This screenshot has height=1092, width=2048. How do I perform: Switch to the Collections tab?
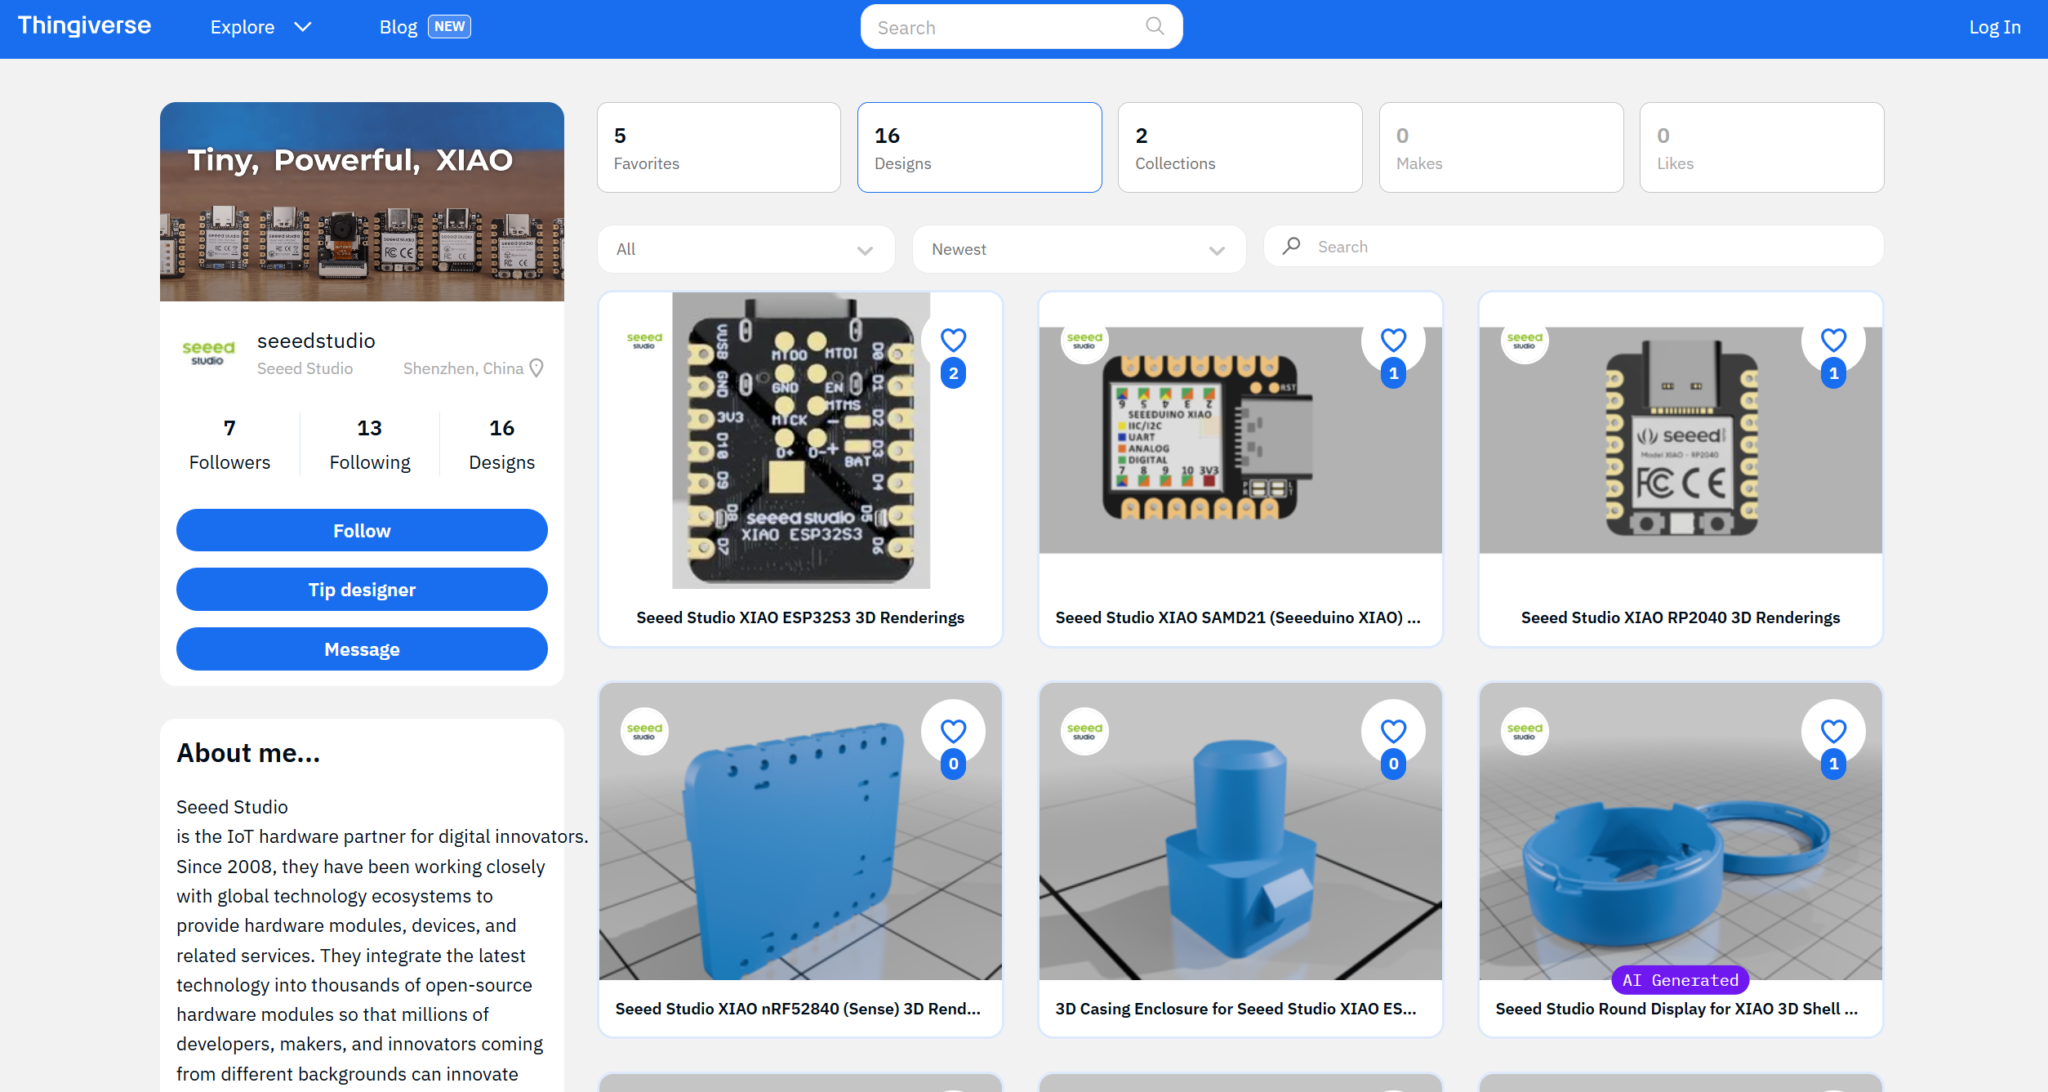[1239, 147]
